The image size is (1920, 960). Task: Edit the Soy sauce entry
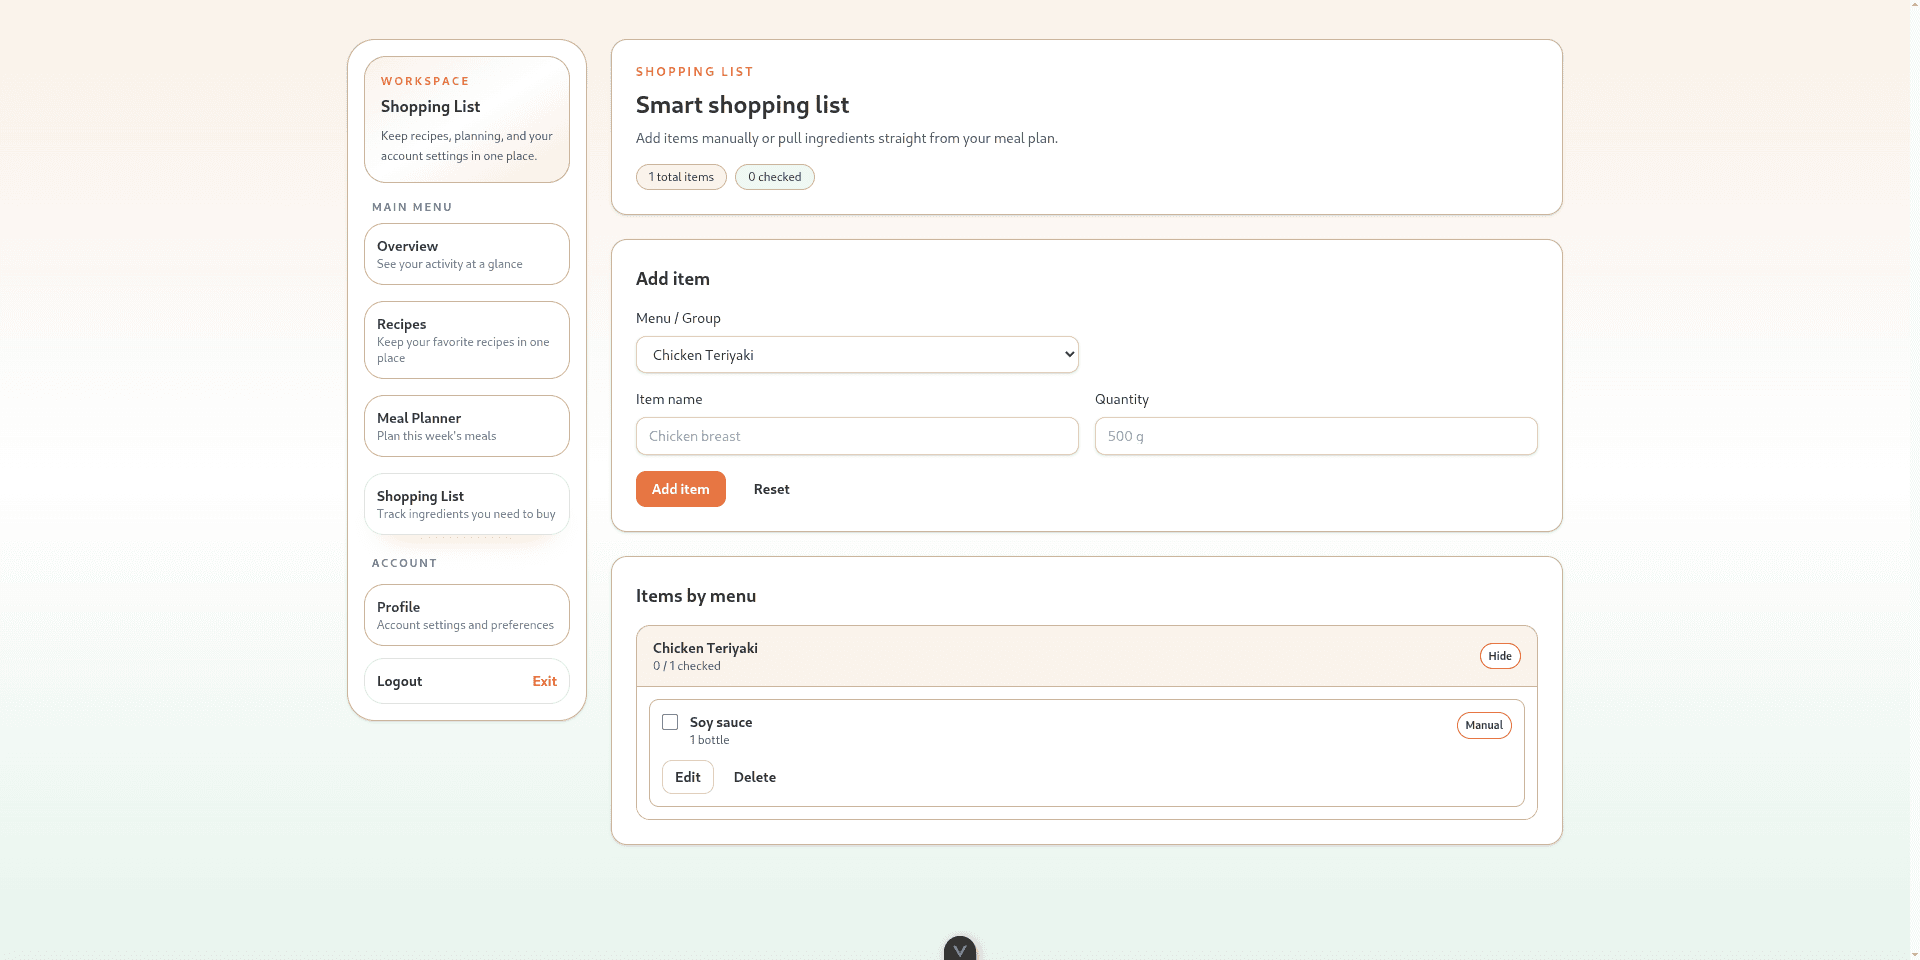pyautogui.click(x=687, y=777)
